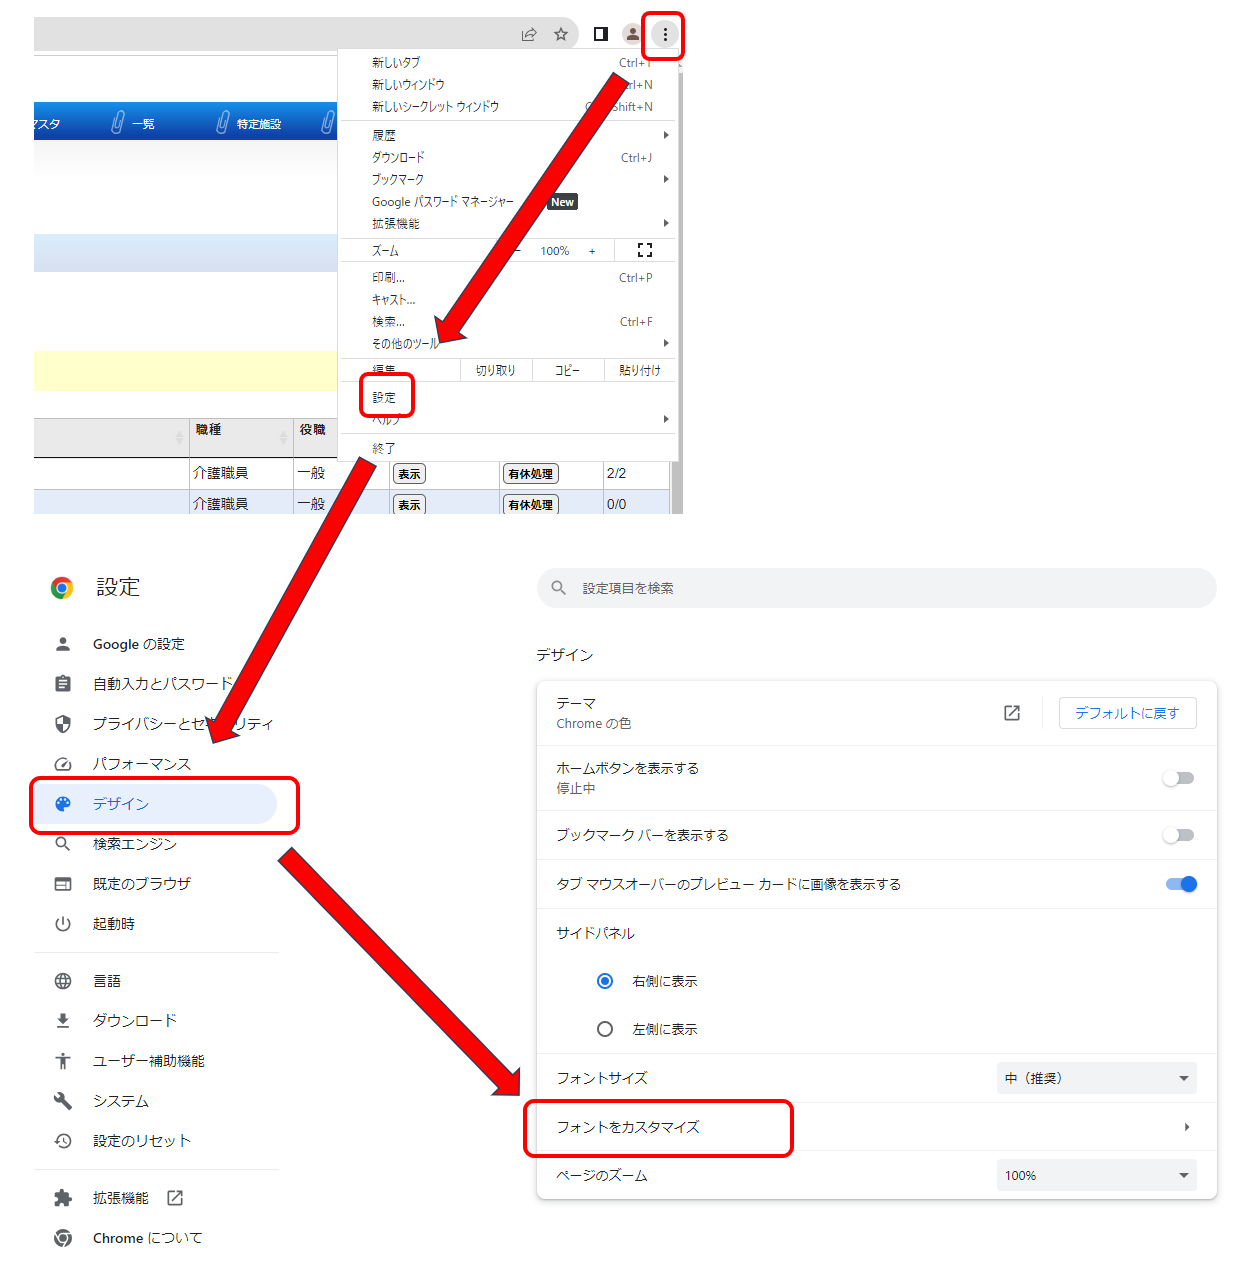
Task: Click the fullscreen zoom icon
Action: (x=645, y=250)
